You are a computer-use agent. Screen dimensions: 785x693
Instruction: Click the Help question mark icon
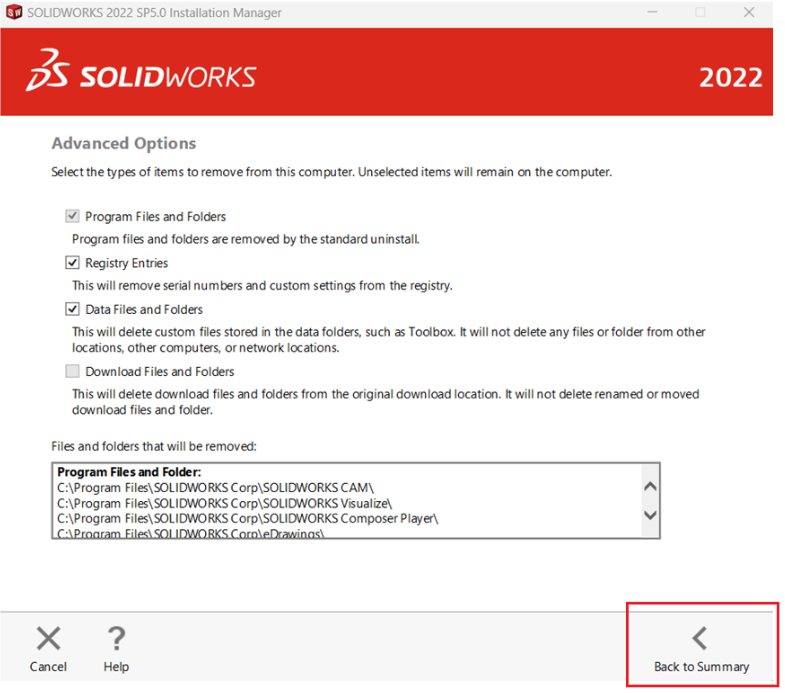click(x=116, y=638)
